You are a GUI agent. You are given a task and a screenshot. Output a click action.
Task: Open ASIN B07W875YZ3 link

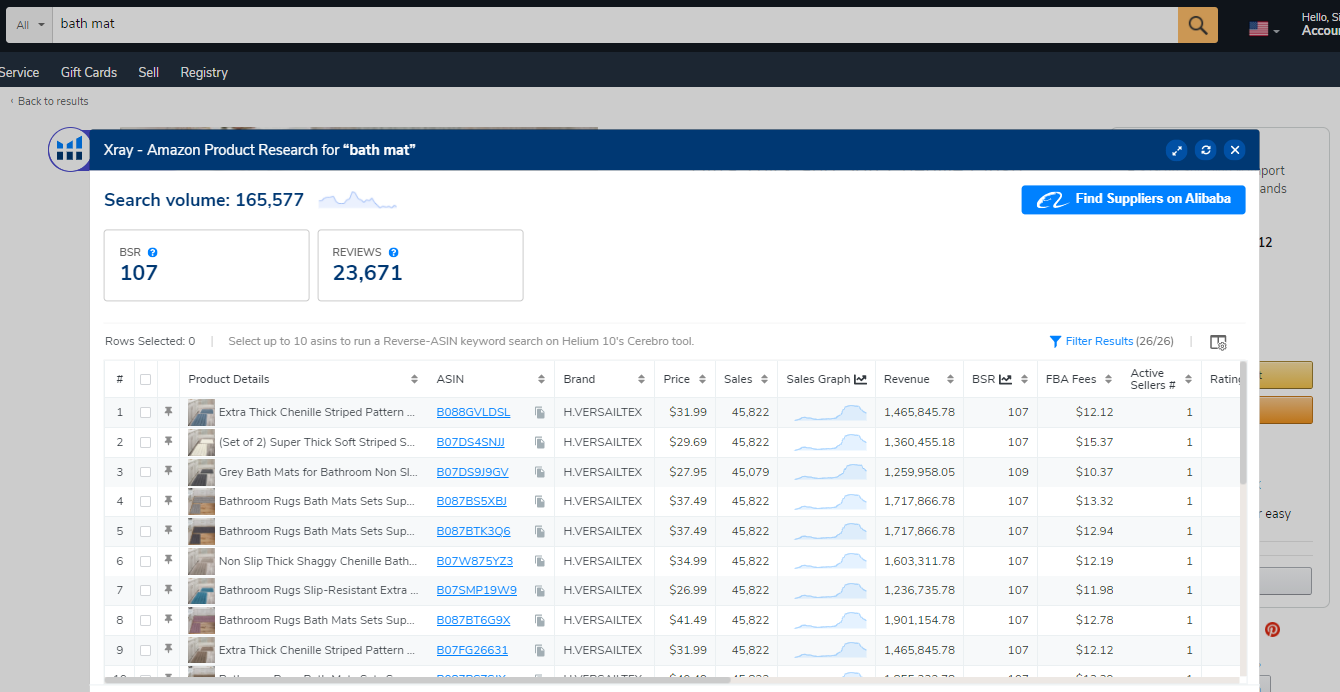pos(474,561)
